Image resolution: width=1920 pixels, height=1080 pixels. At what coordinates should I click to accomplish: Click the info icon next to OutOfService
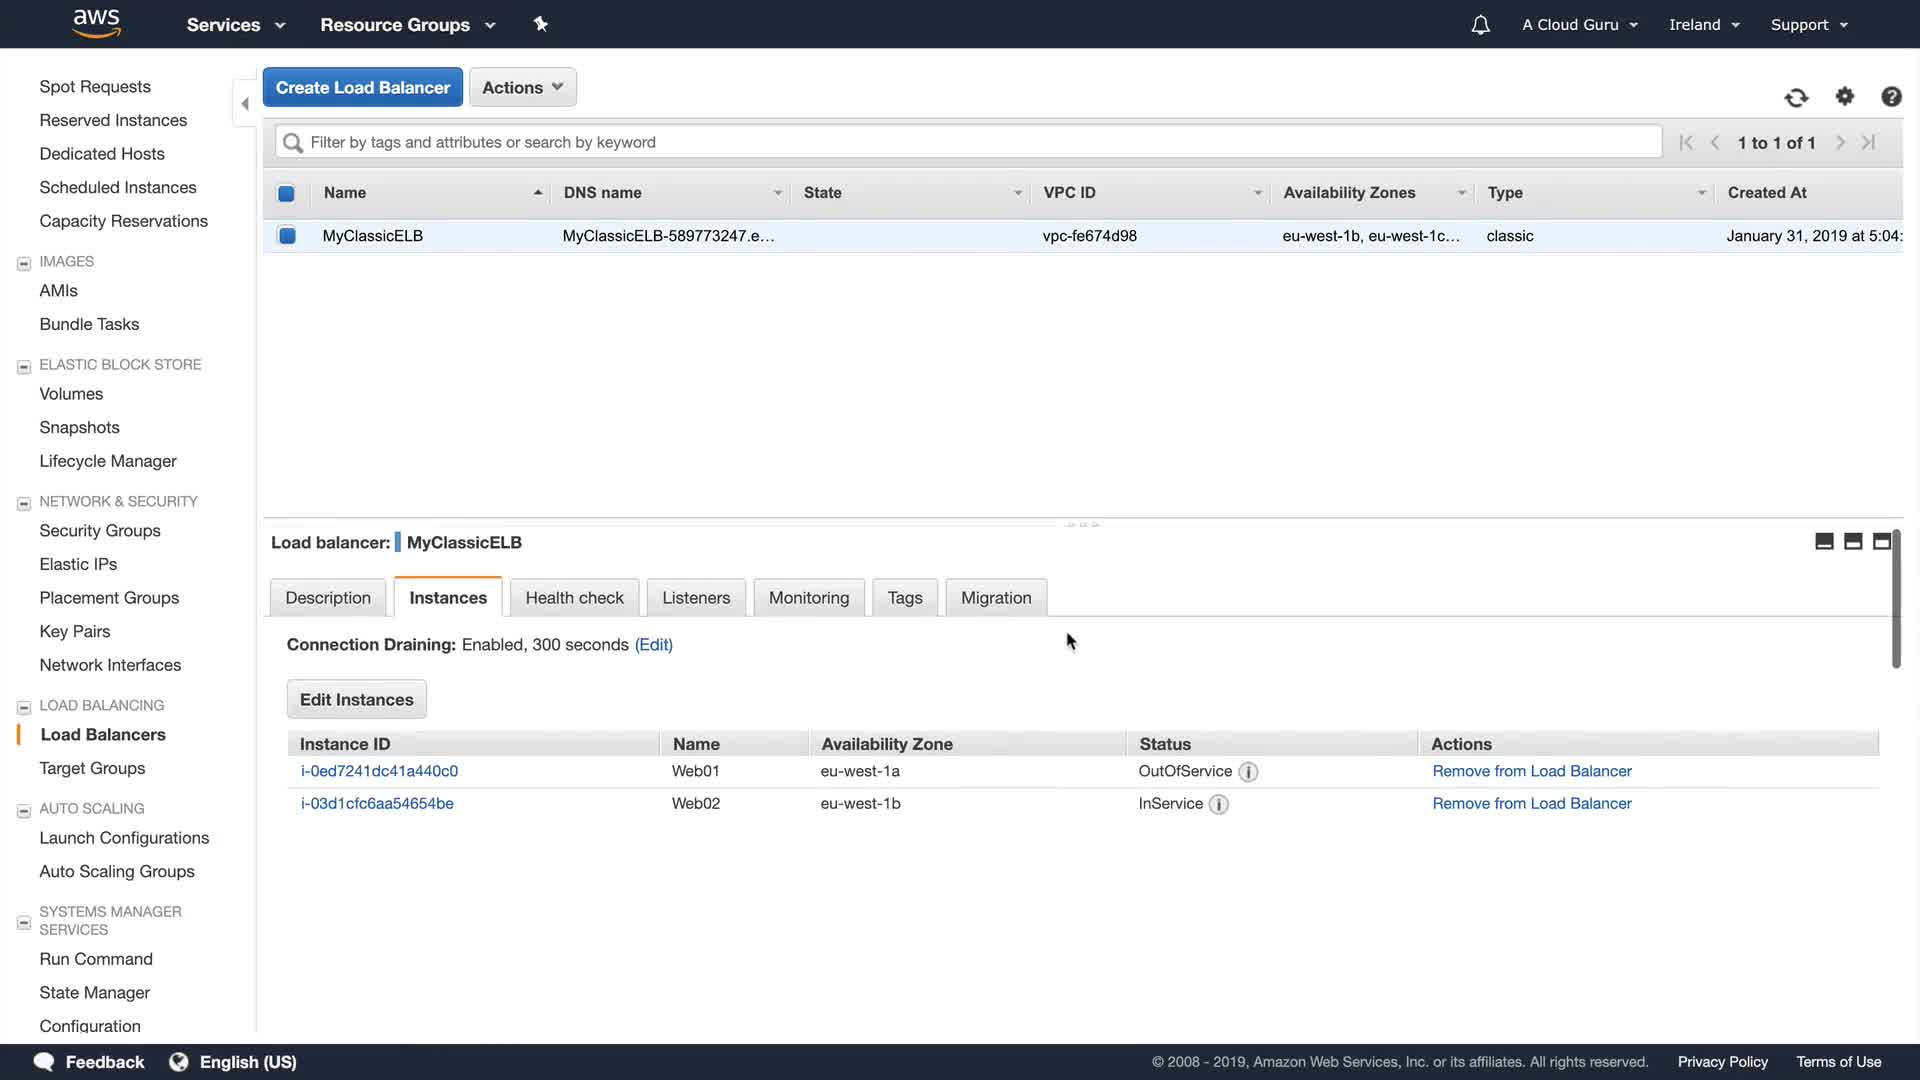[1248, 772]
